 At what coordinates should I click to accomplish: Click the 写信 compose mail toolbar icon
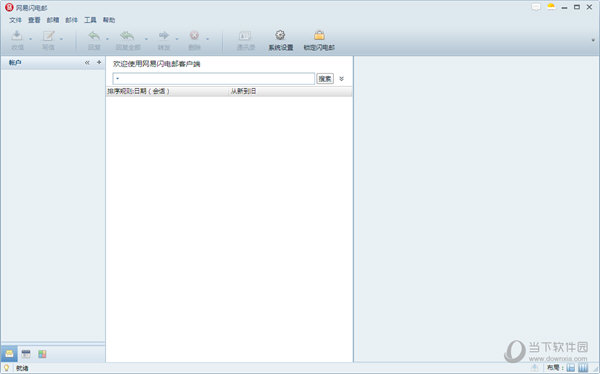49,36
